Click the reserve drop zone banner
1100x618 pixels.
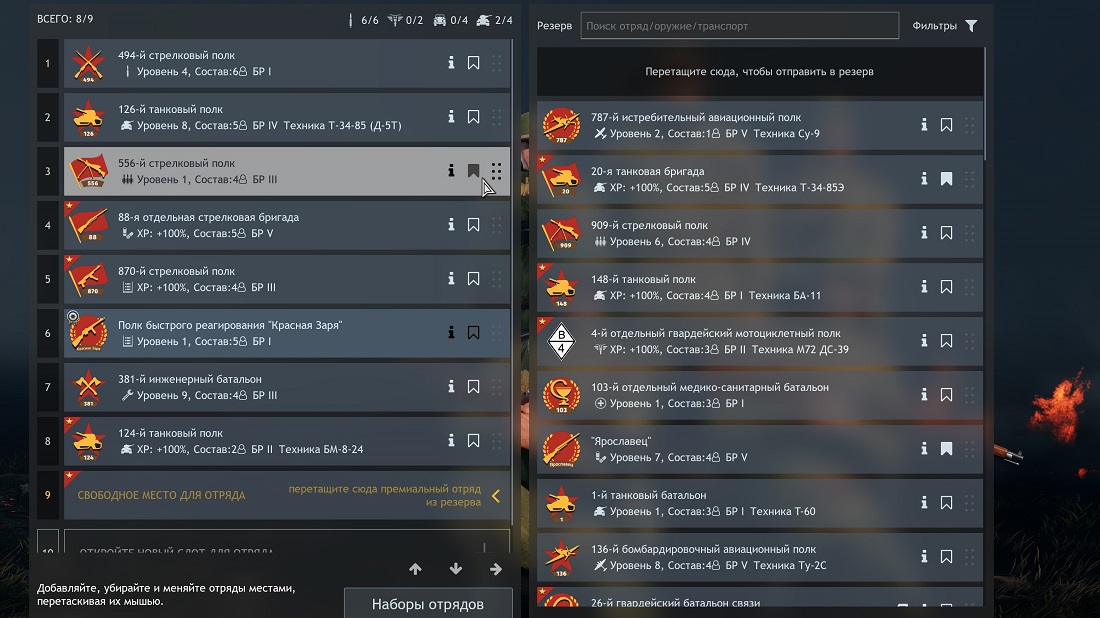[x=760, y=72]
